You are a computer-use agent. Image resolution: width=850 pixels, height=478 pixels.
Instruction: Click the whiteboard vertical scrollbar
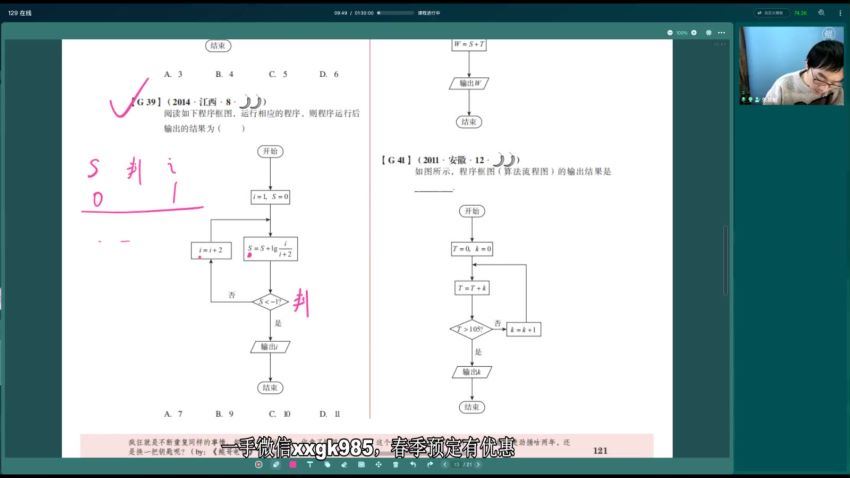[x=725, y=260]
